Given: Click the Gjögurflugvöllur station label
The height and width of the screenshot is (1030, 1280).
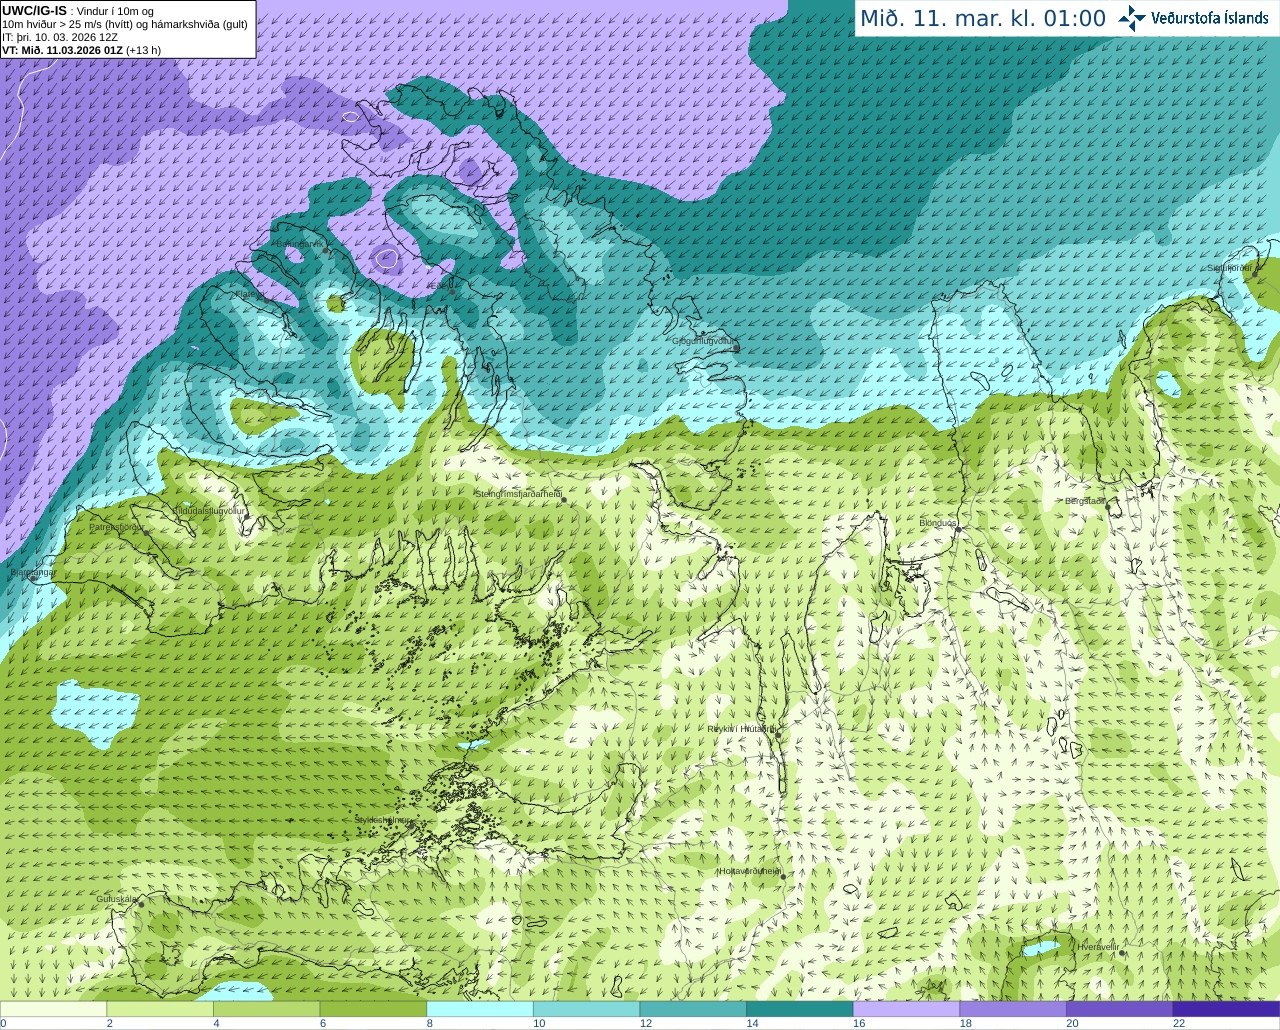Looking at the screenshot, I should 703,341.
